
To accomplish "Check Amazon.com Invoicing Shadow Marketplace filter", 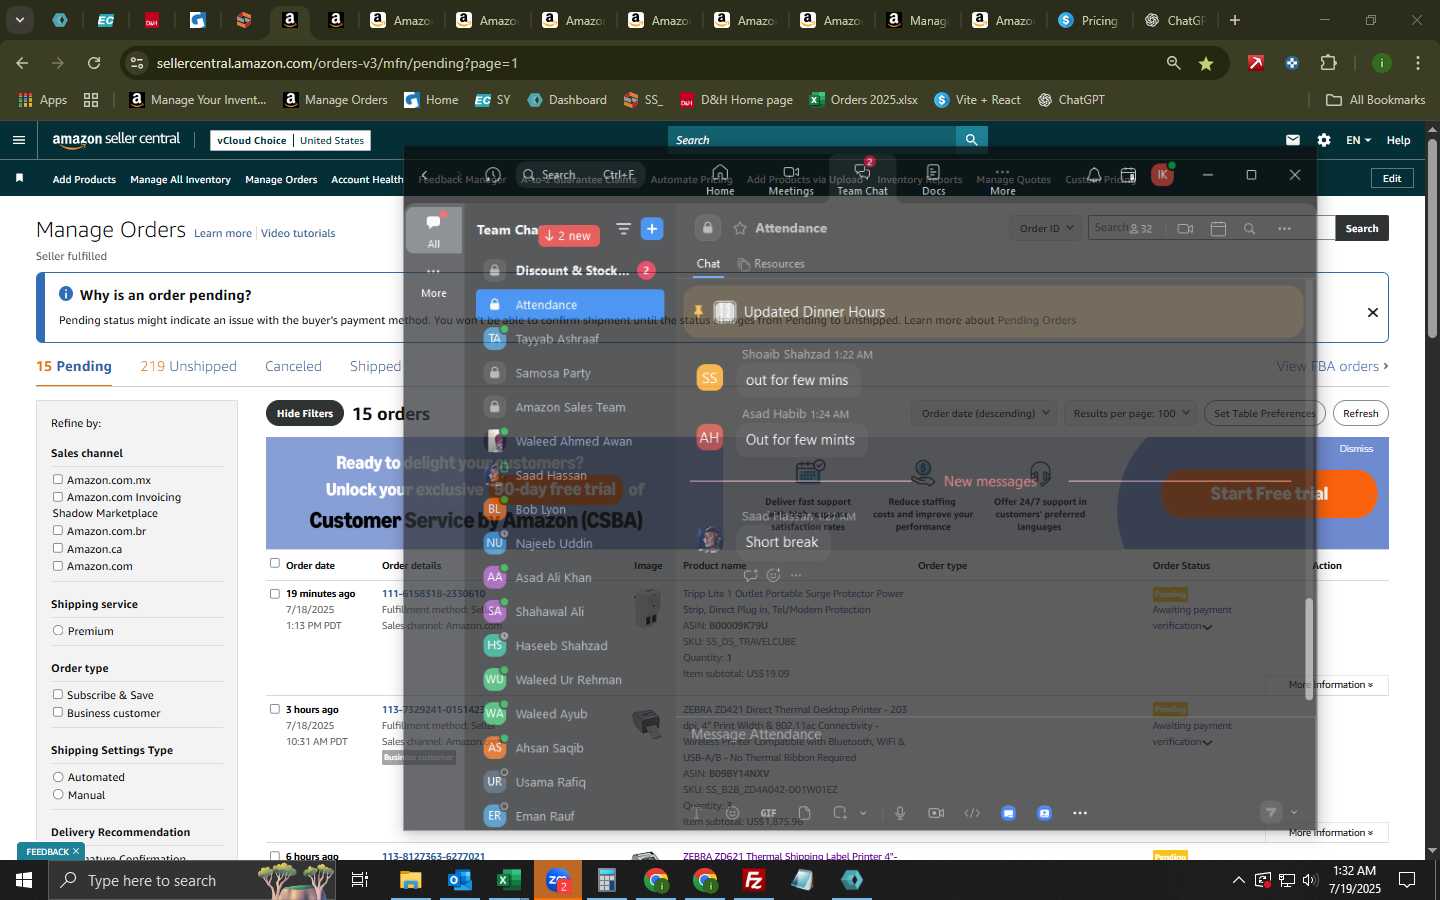I will 58,497.
